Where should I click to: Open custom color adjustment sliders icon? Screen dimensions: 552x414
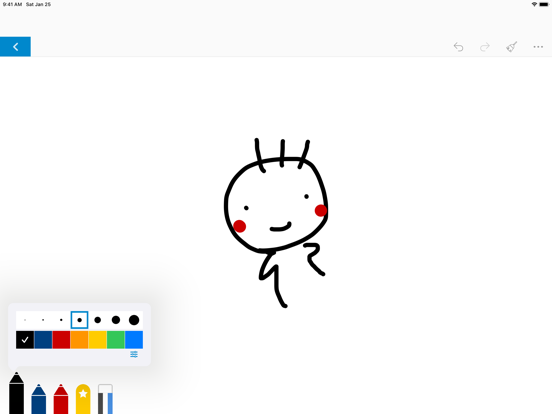134,354
